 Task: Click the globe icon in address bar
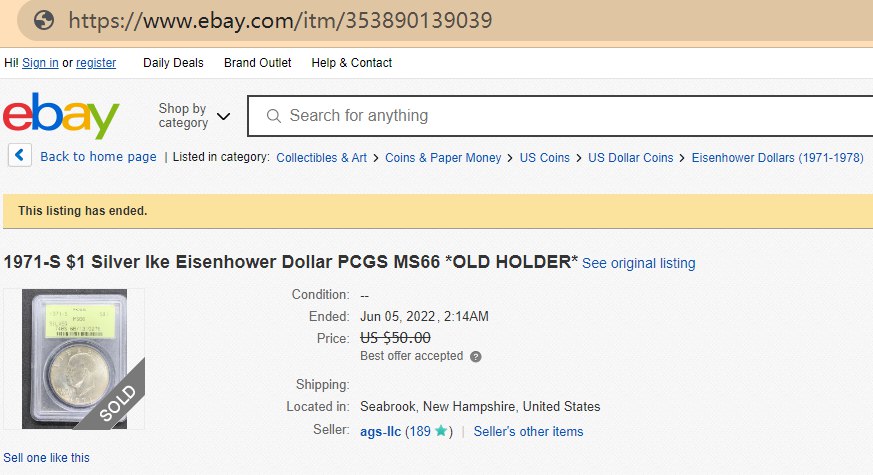click(x=43, y=20)
